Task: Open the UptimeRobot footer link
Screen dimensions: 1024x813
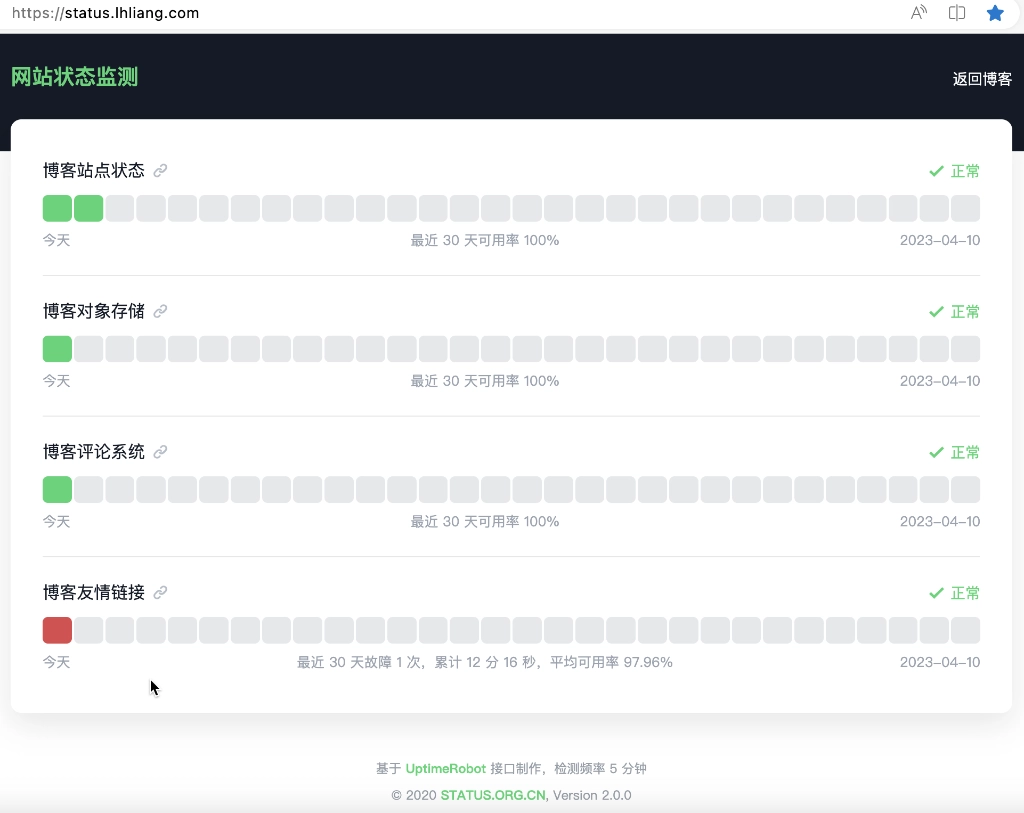Action: point(445,769)
